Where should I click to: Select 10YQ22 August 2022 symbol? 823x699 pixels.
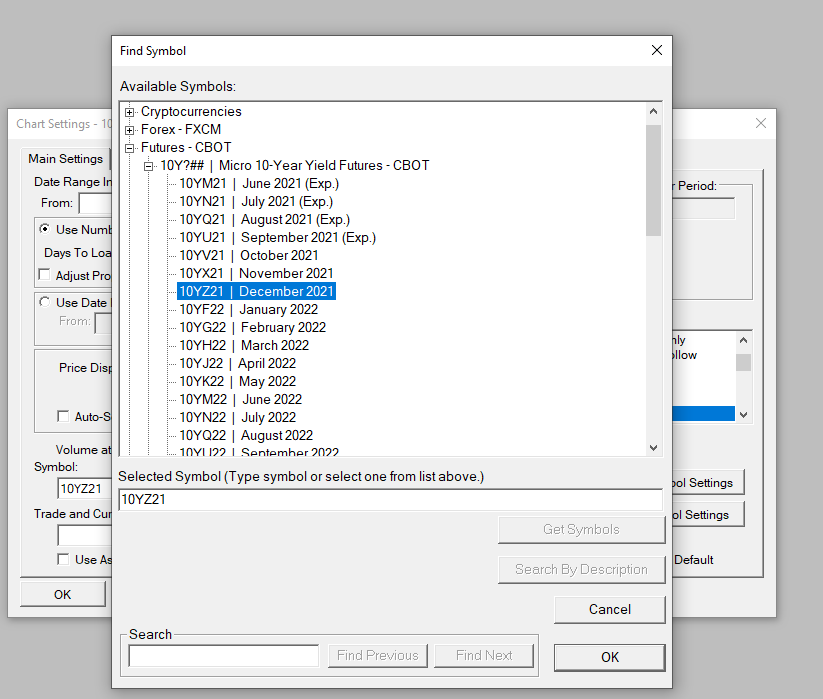(x=246, y=436)
